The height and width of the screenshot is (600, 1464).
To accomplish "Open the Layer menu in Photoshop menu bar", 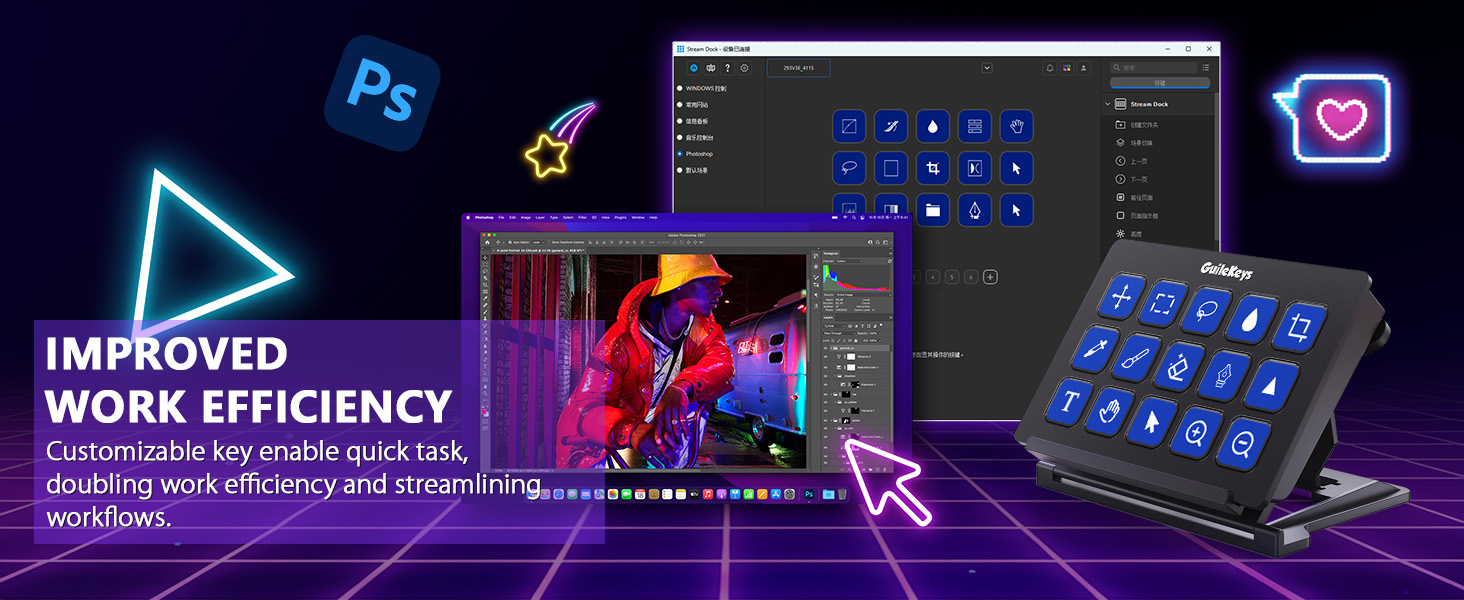I will point(540,217).
